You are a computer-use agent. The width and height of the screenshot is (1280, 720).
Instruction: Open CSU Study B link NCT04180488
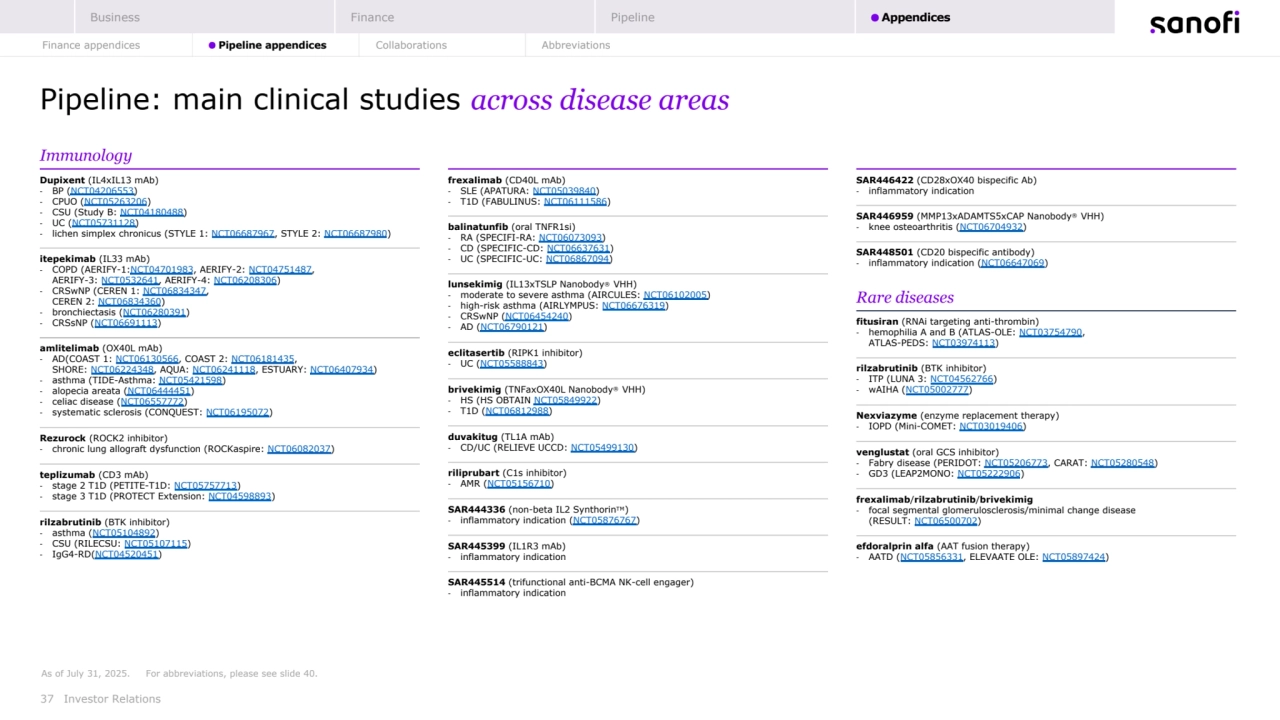coord(152,212)
